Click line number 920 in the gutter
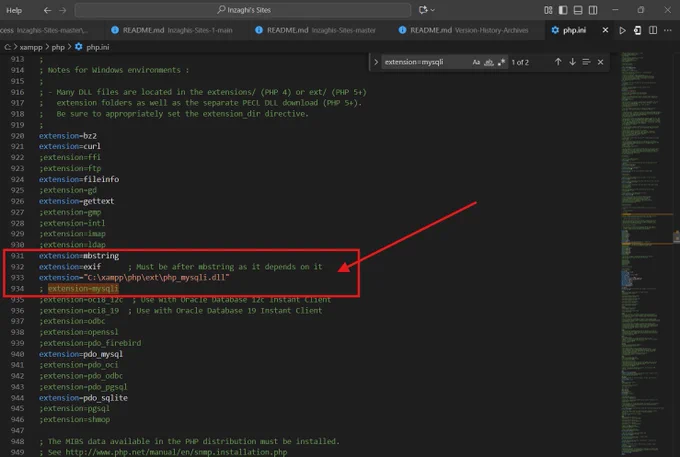The height and width of the screenshot is (457, 680). 17,136
